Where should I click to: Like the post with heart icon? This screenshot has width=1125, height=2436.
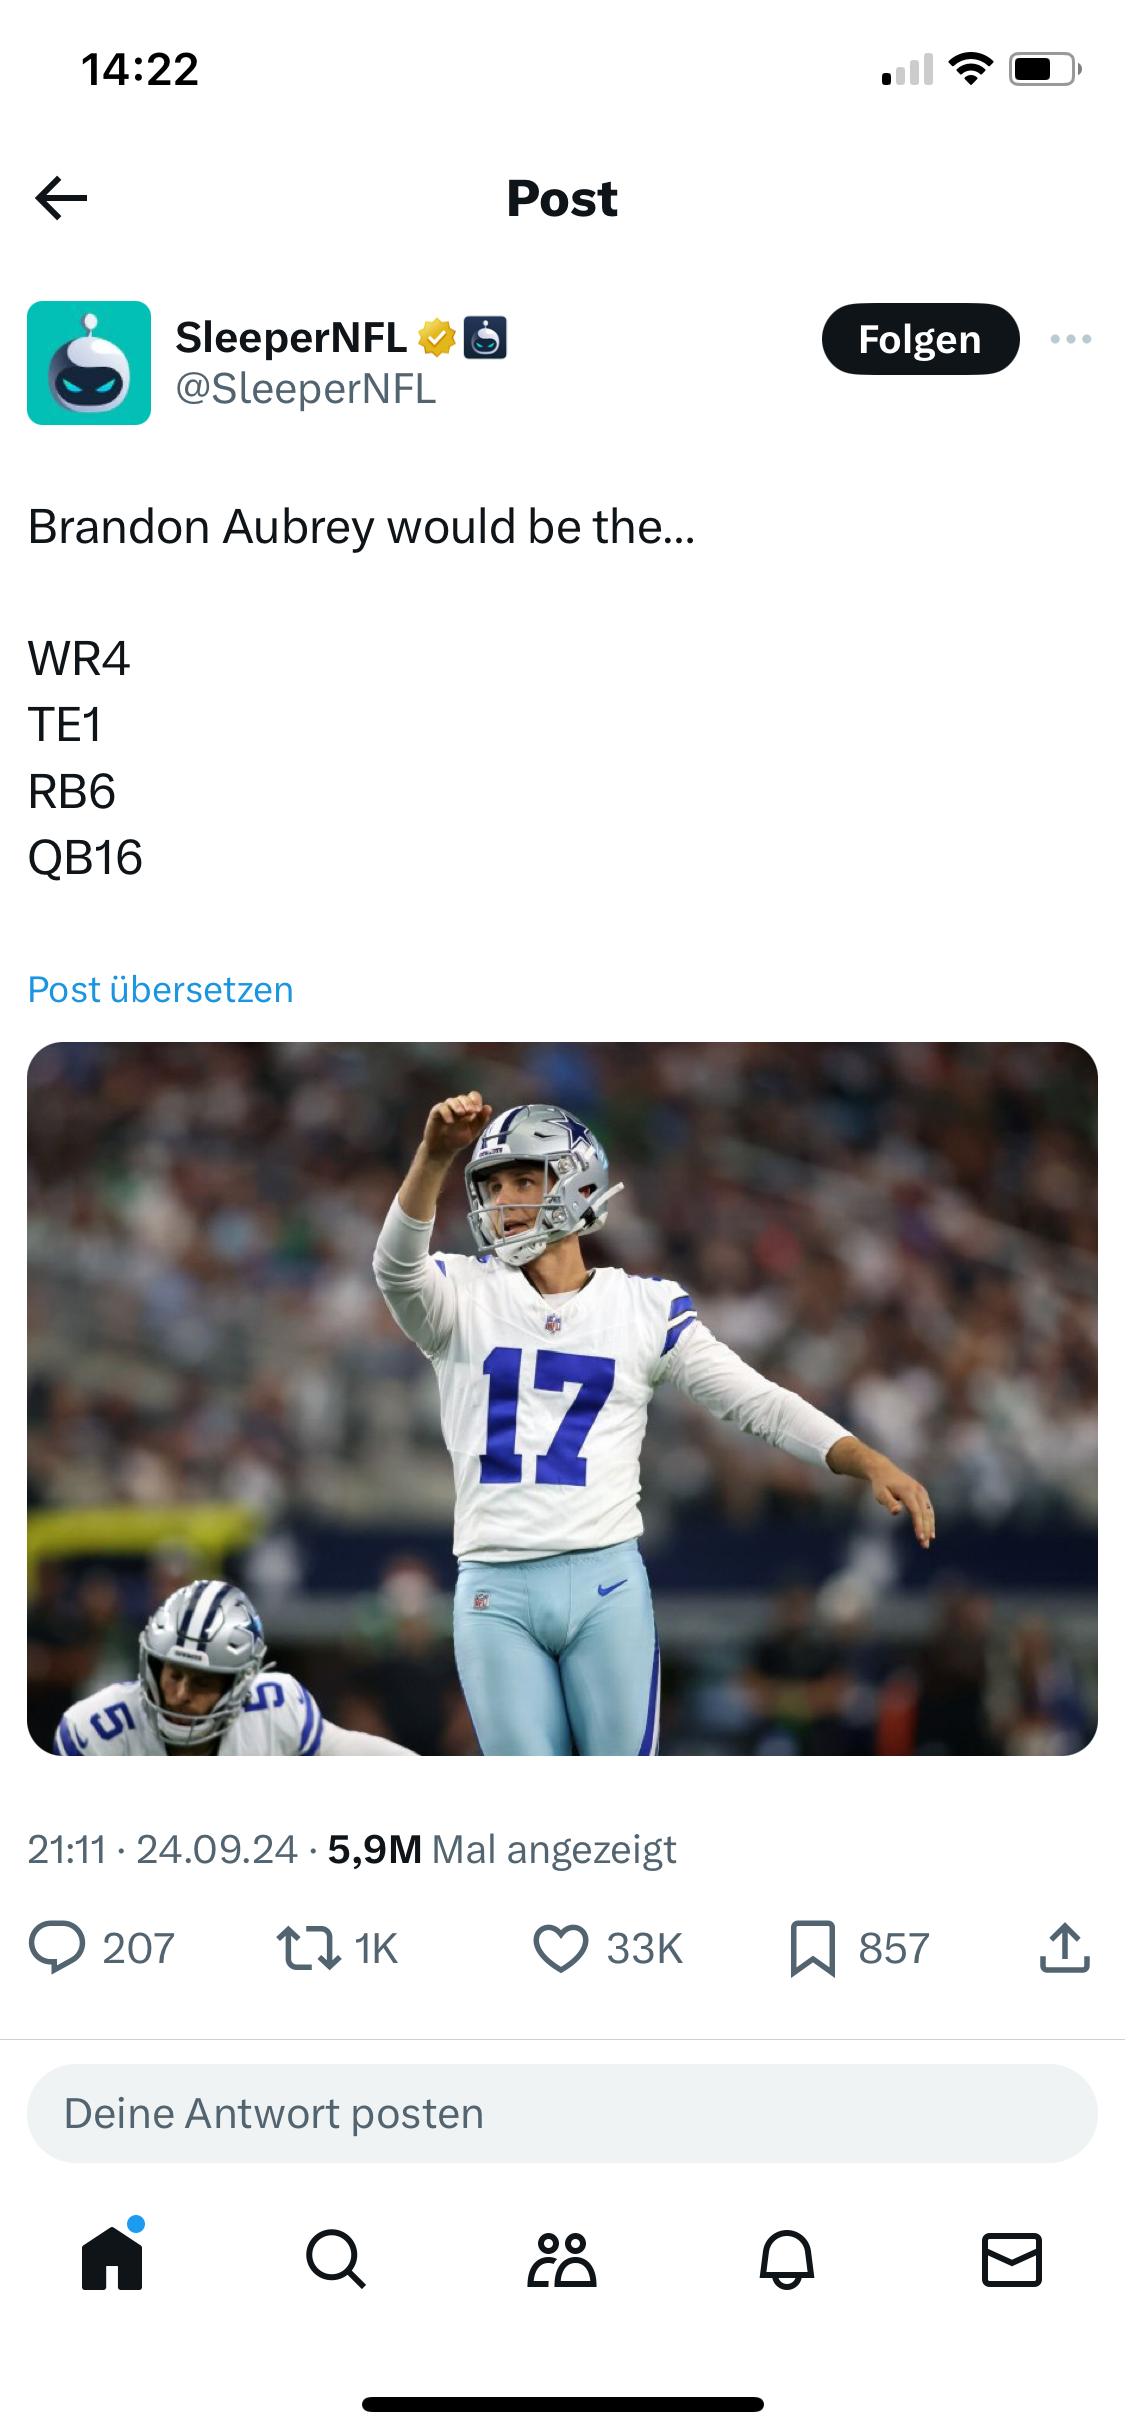[x=561, y=1948]
